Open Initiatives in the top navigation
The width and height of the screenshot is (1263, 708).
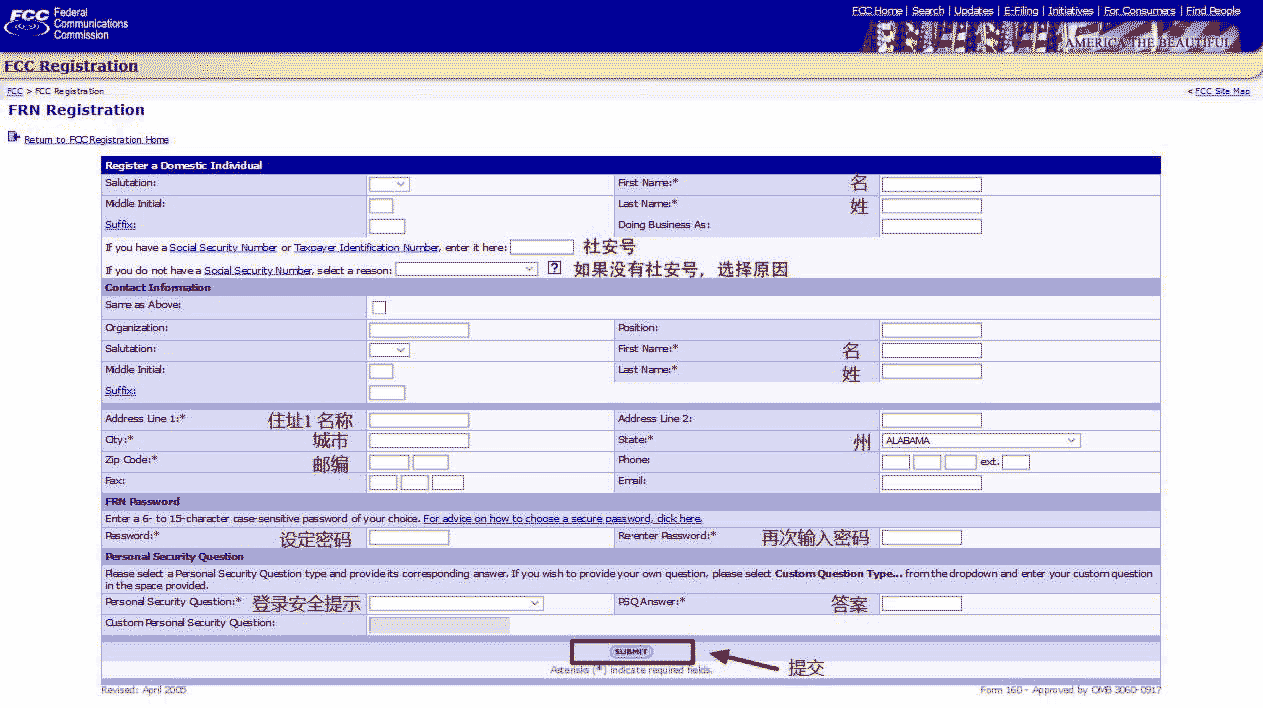[x=1071, y=11]
